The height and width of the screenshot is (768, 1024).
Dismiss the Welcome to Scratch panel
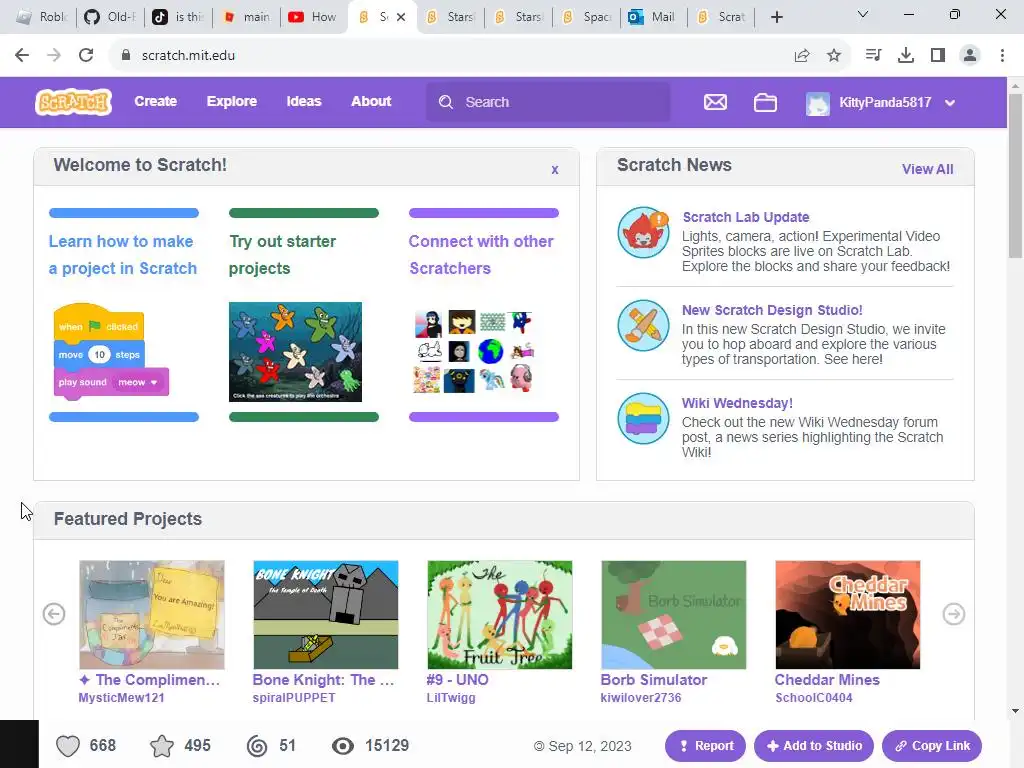[x=554, y=170]
